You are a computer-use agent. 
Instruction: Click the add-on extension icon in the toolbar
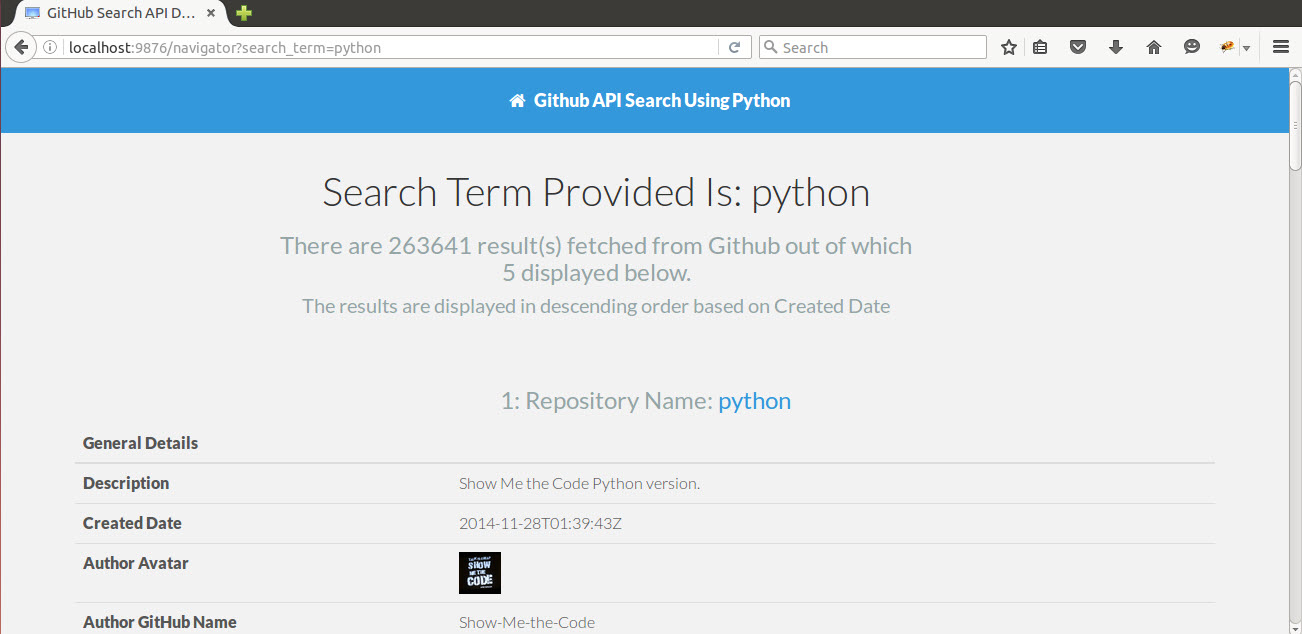(x=1228, y=47)
